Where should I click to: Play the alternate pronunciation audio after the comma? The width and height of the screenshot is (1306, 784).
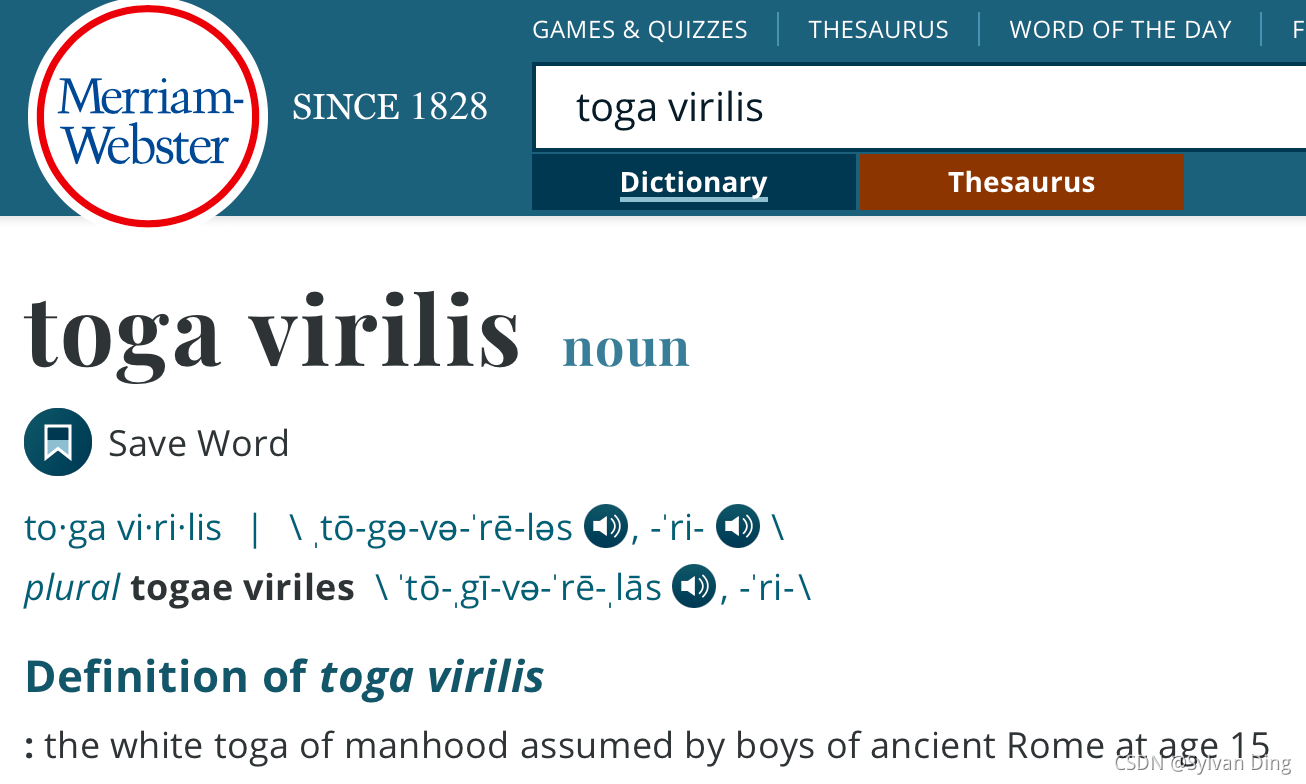[738, 527]
